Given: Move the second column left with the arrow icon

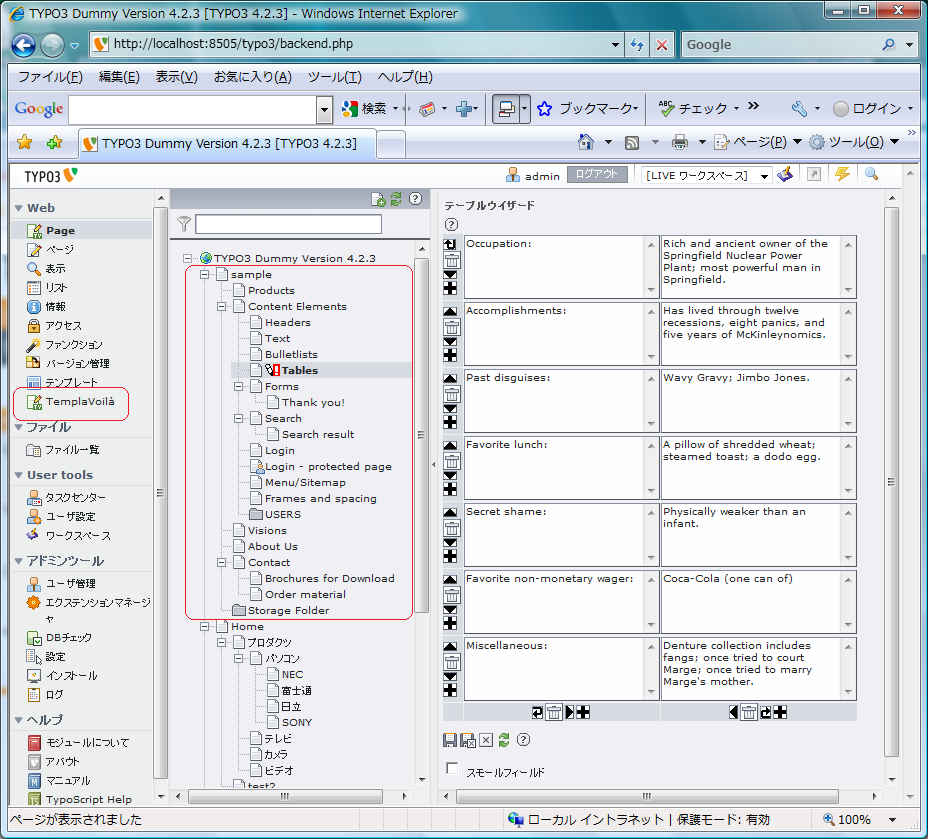Looking at the screenshot, I should coord(733,712).
